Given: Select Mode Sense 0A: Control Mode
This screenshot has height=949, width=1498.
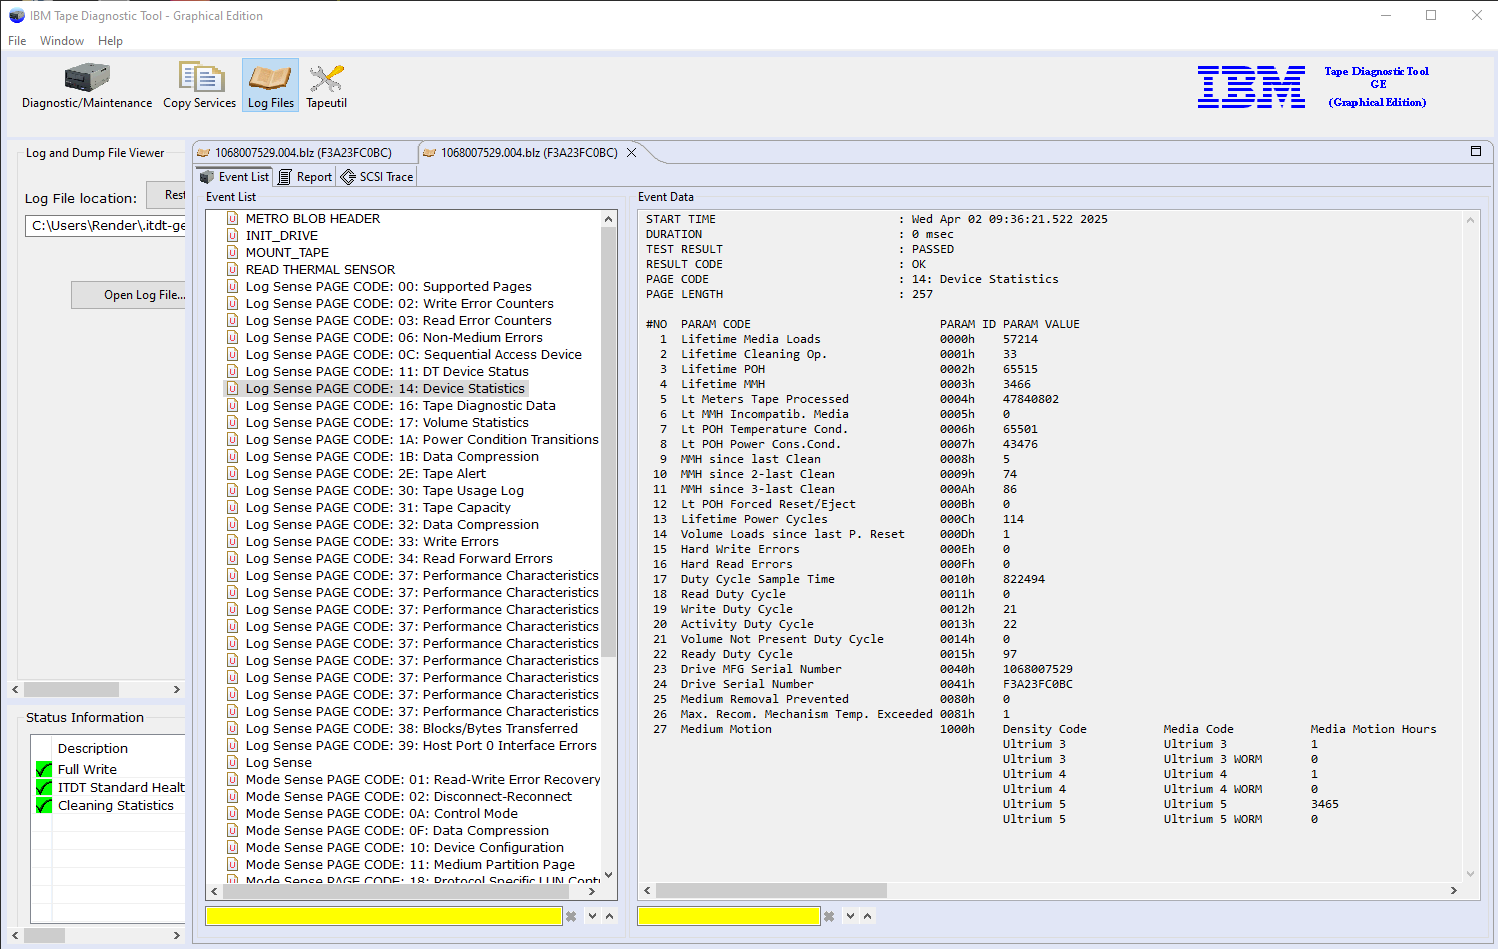Looking at the screenshot, I should [x=382, y=813].
